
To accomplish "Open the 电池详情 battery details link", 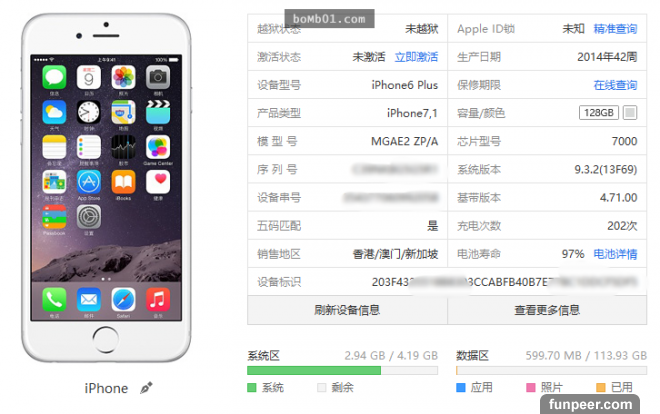I will (615, 254).
